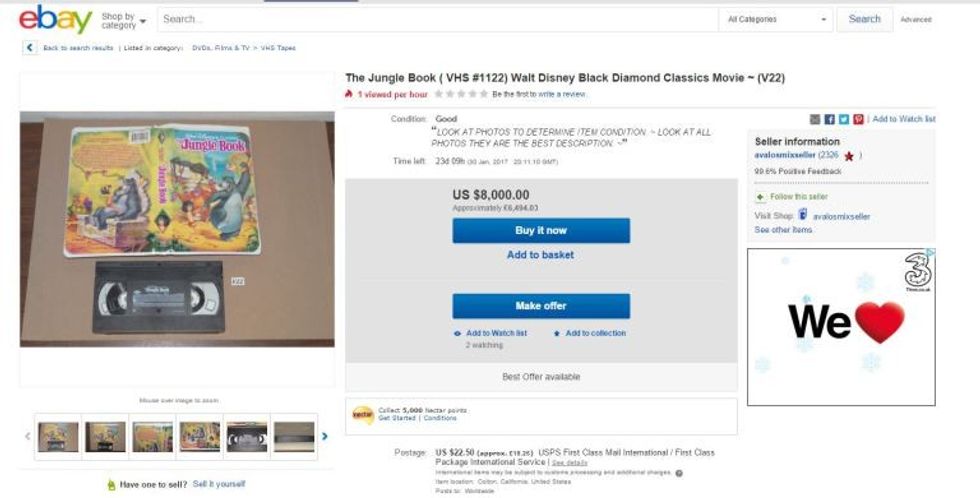Share listing on Facebook
The width and height of the screenshot is (980, 498).
click(829, 119)
